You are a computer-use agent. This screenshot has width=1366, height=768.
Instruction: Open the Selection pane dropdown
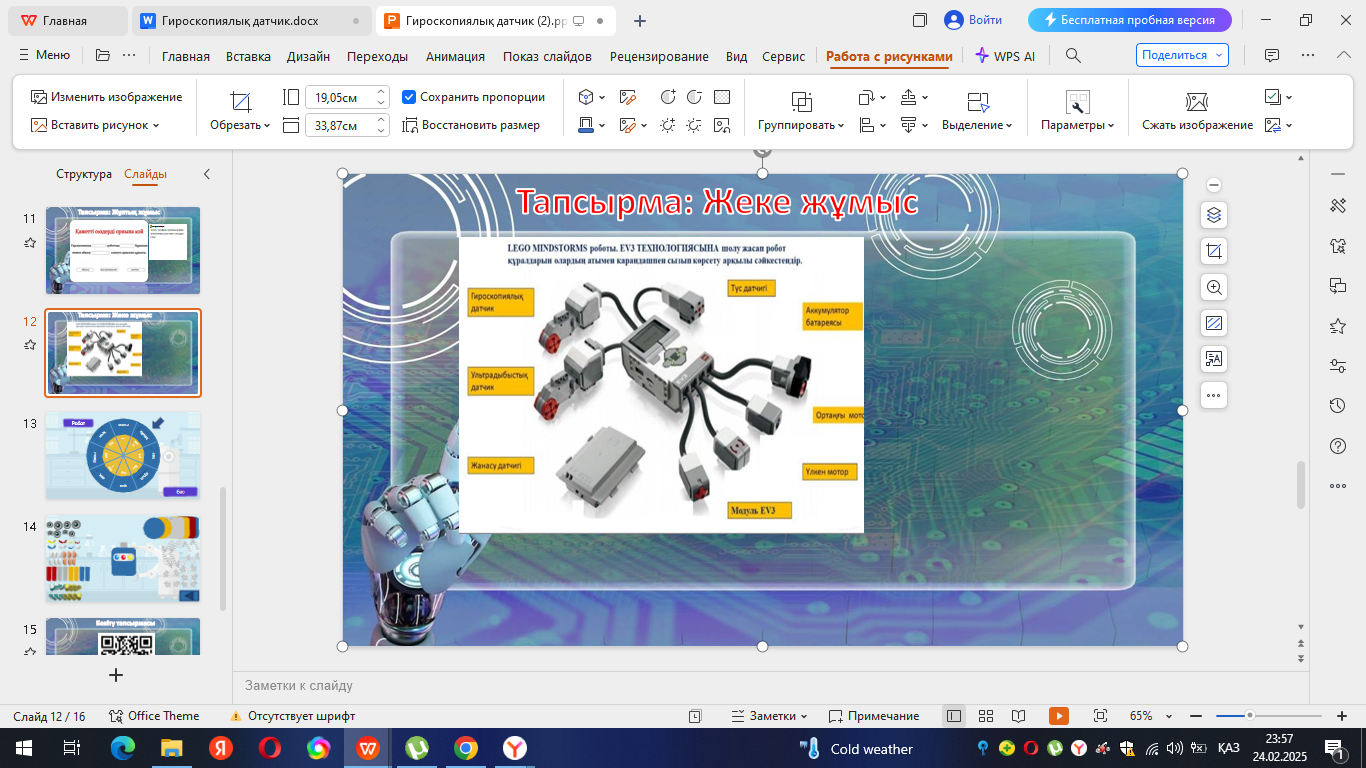click(x=977, y=125)
